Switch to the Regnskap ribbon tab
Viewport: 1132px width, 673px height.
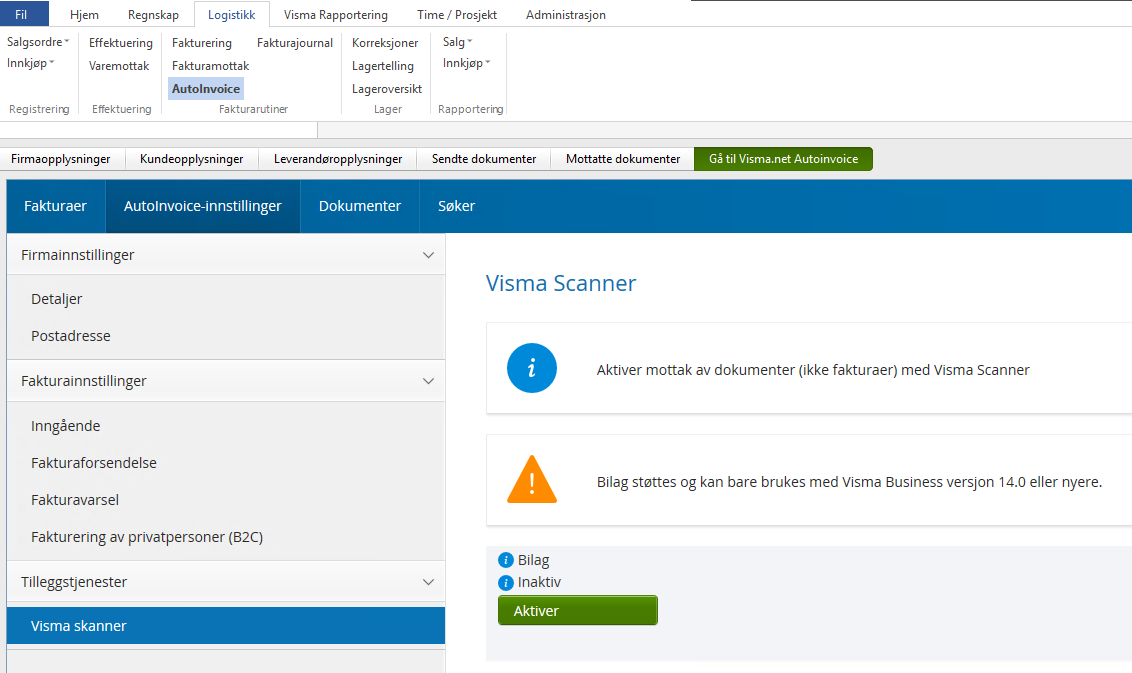pyautogui.click(x=153, y=14)
